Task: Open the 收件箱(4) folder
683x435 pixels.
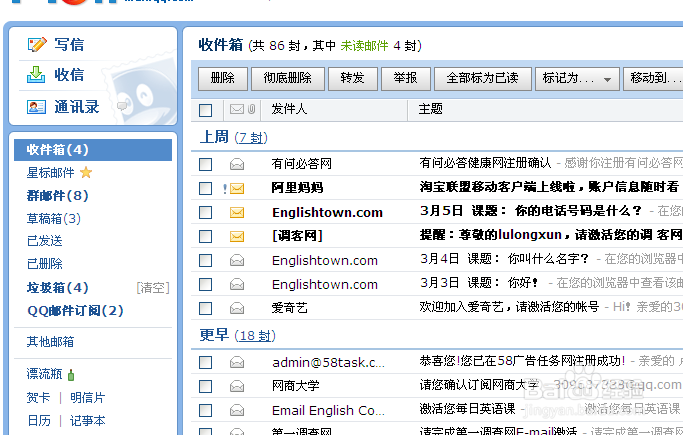Action: pyautogui.click(x=93, y=150)
